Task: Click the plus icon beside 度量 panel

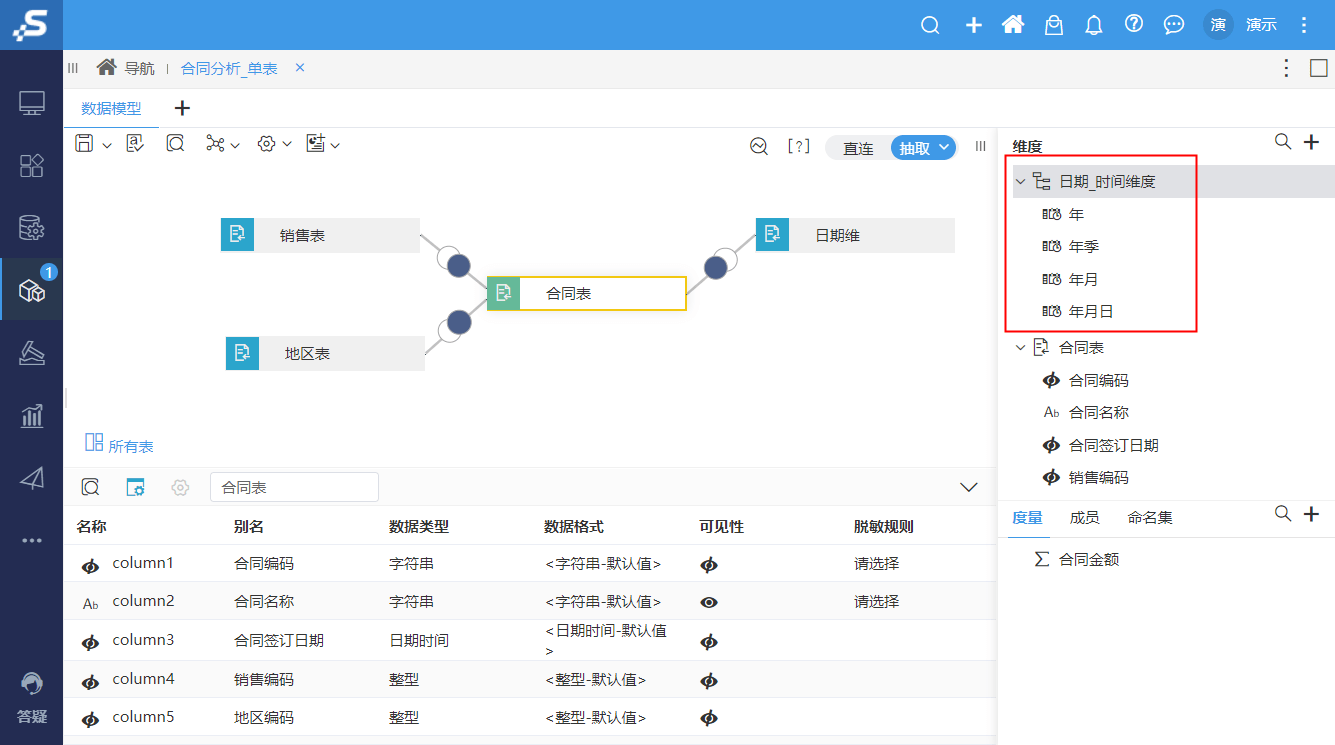Action: [x=1312, y=514]
